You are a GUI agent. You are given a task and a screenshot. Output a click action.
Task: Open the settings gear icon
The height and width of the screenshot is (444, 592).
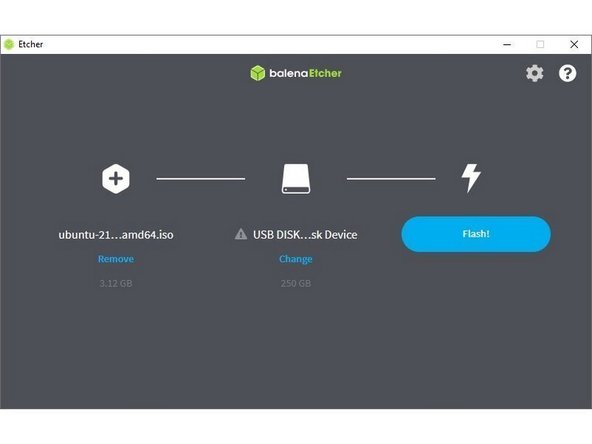535,73
